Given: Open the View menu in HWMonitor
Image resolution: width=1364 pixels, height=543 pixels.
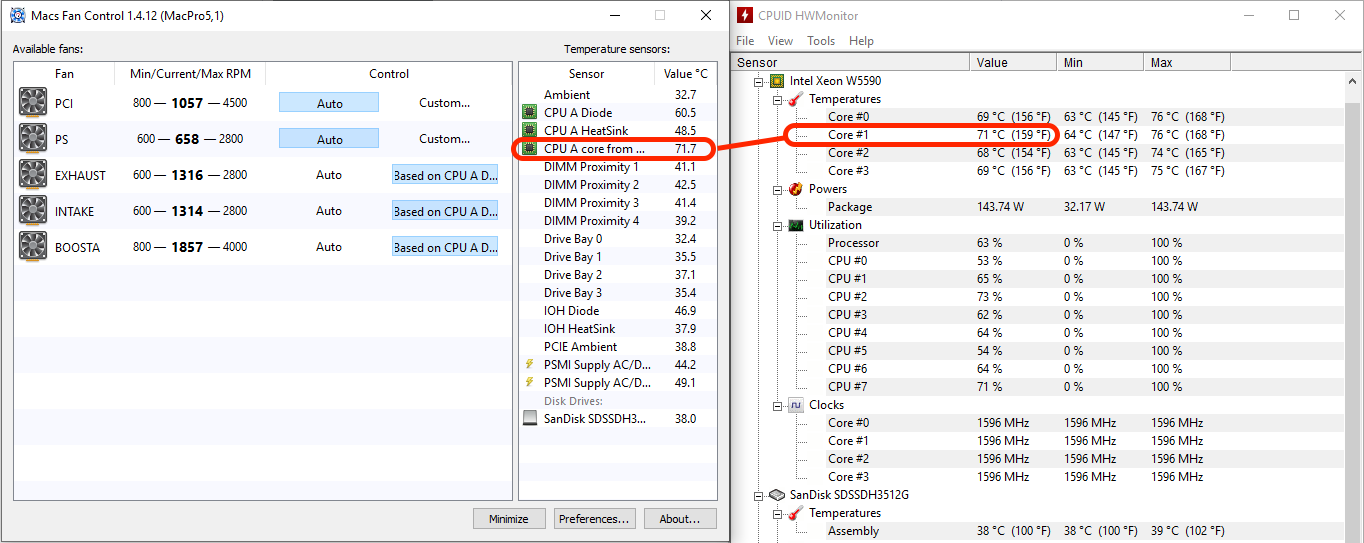Looking at the screenshot, I should pos(780,41).
